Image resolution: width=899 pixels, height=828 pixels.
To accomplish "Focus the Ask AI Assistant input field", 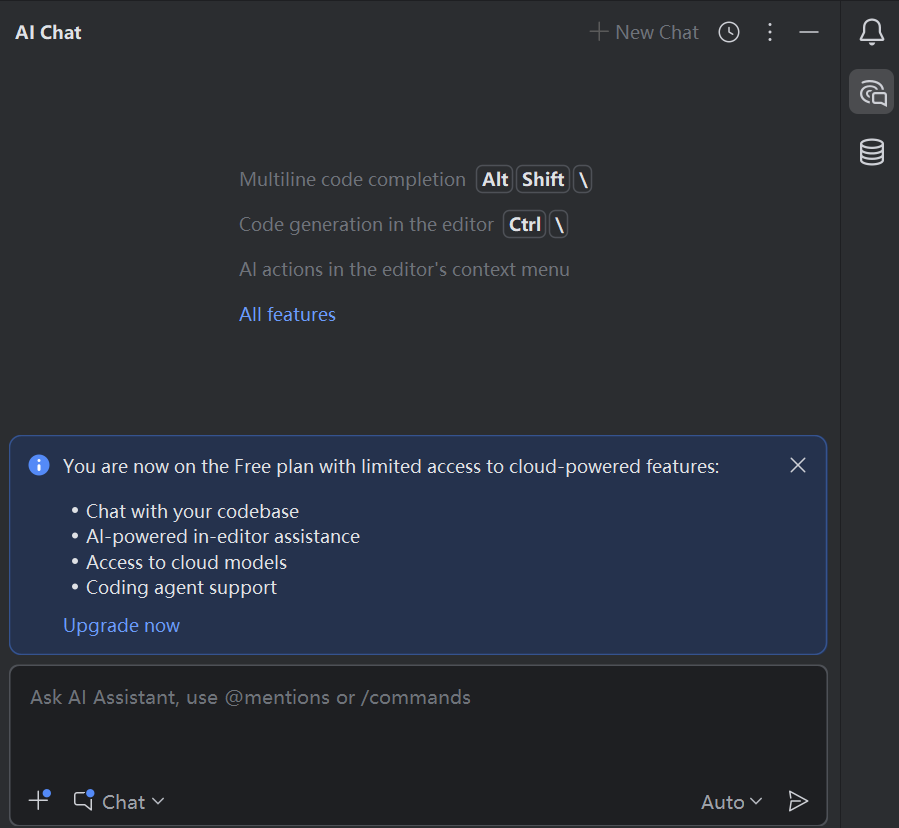I will tap(250, 697).
